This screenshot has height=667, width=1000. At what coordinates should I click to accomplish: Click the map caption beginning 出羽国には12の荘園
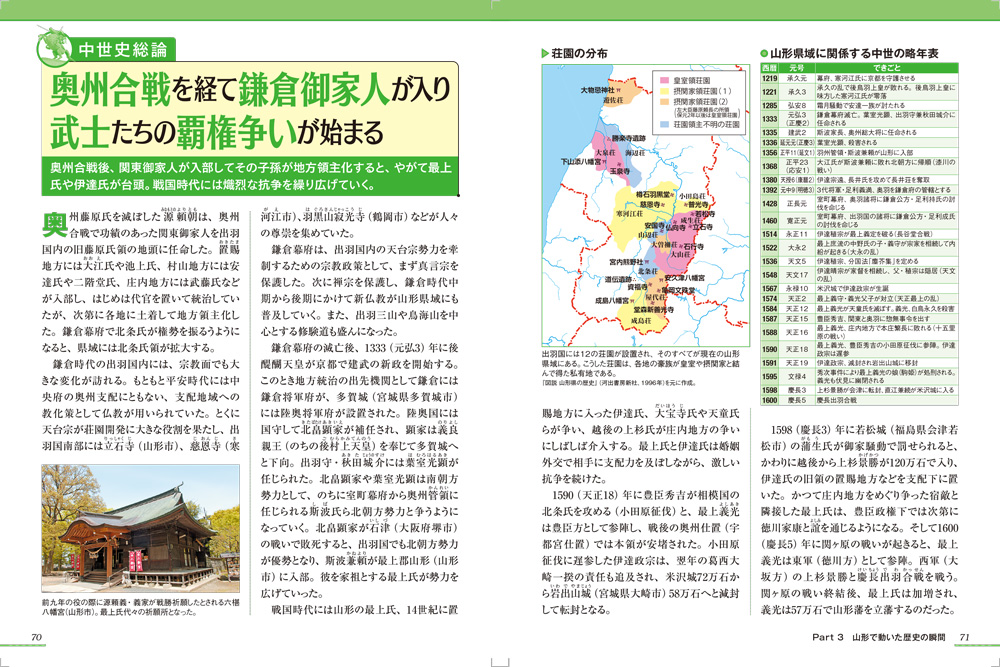point(640,363)
